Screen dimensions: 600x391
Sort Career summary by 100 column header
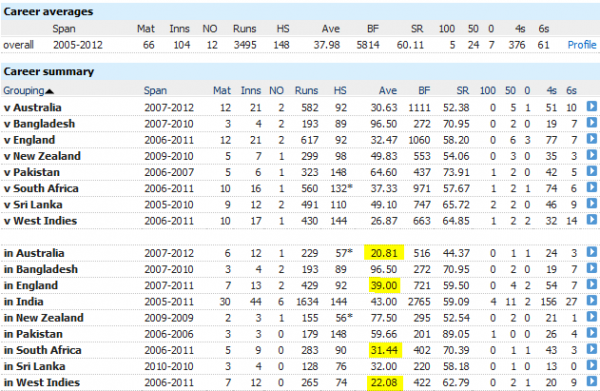(488, 91)
